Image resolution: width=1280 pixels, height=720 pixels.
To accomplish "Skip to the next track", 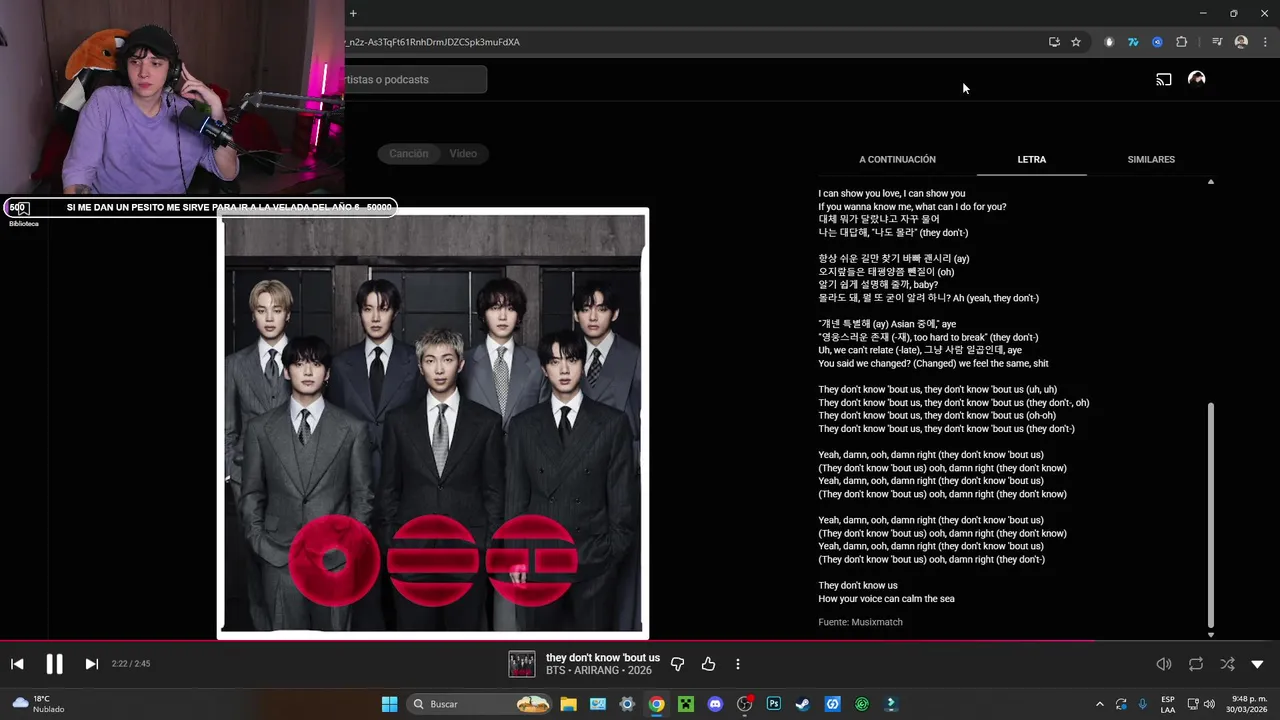I will click(91, 664).
